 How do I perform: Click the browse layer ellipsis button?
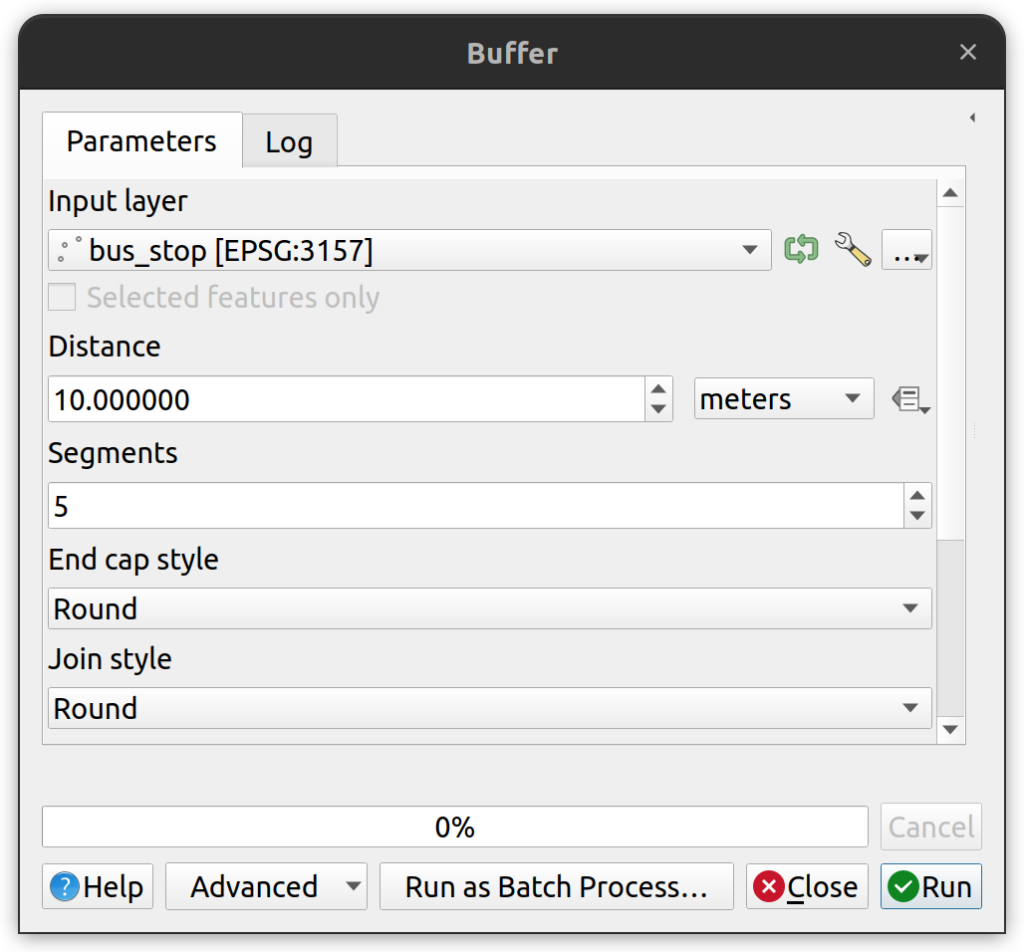pos(906,249)
